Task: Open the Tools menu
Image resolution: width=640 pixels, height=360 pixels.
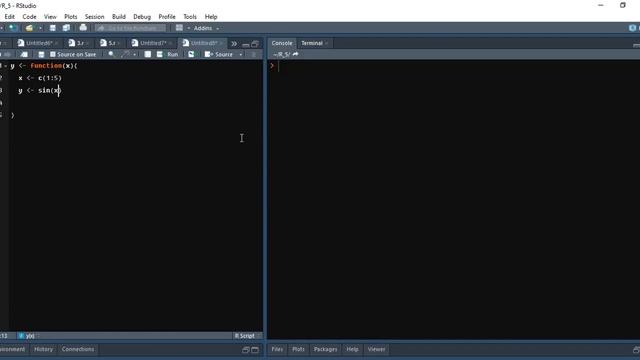Action: click(190, 17)
